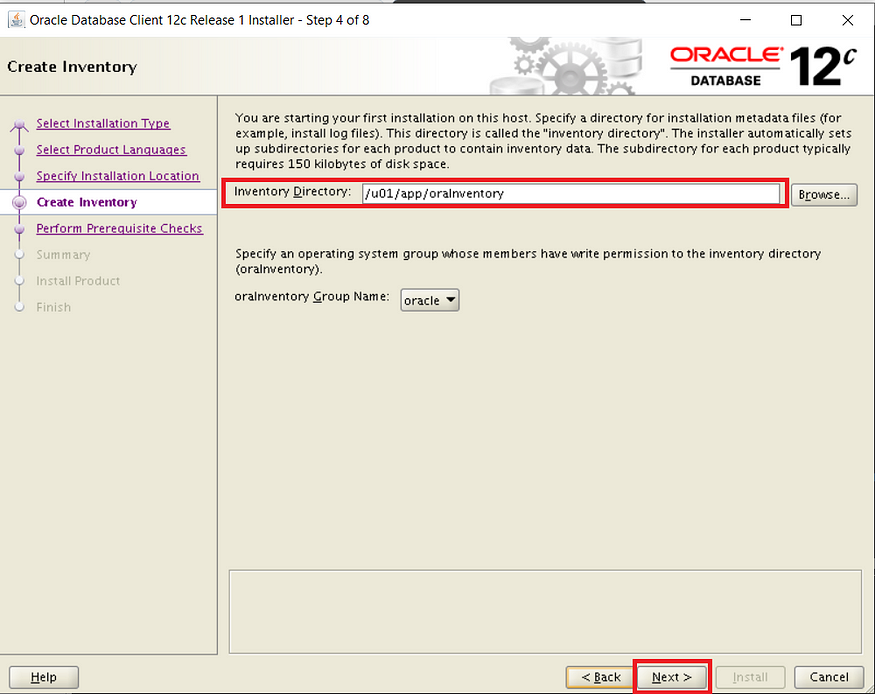Click the 'oraInventory Group Name:' label

(312, 296)
